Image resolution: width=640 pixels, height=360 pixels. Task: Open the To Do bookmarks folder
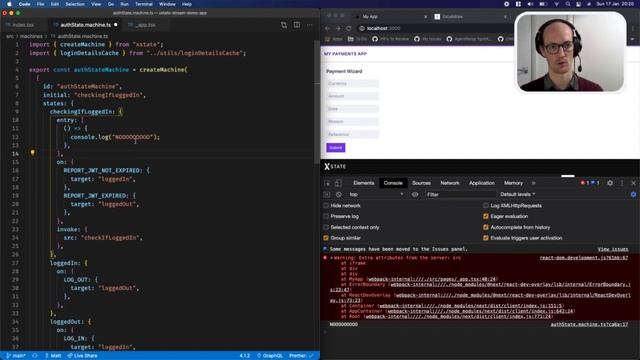(x=357, y=39)
